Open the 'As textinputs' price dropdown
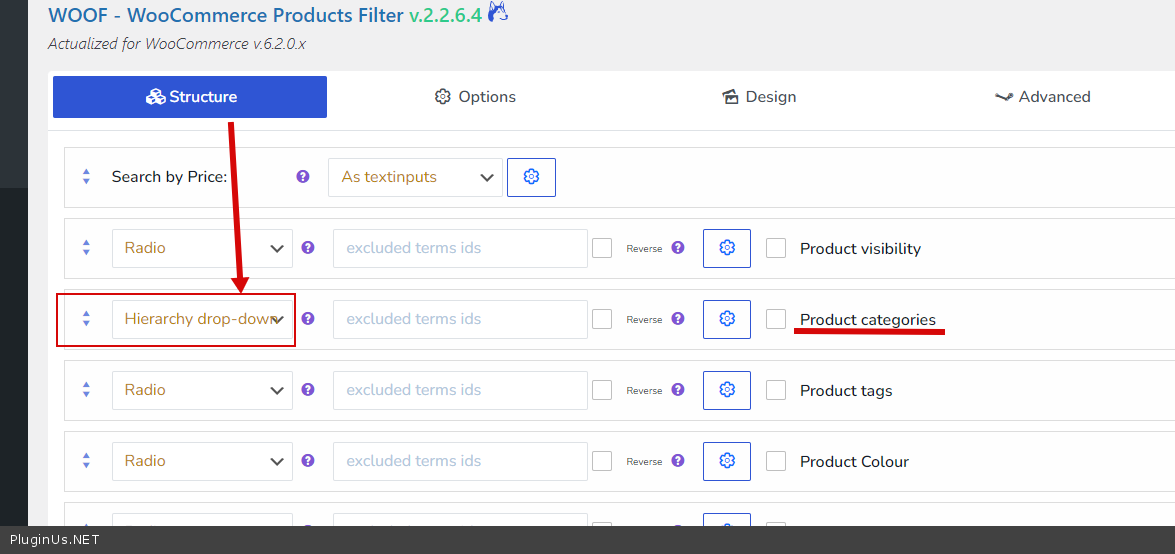The height and width of the screenshot is (554, 1175). [x=415, y=177]
